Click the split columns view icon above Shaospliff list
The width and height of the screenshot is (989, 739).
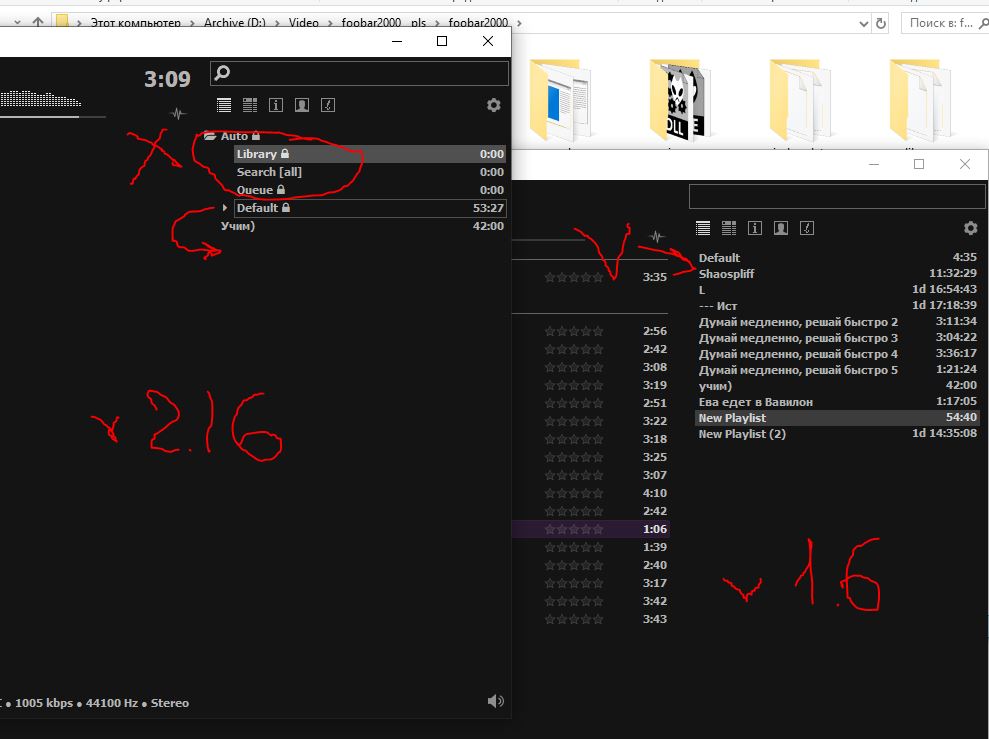coord(729,228)
